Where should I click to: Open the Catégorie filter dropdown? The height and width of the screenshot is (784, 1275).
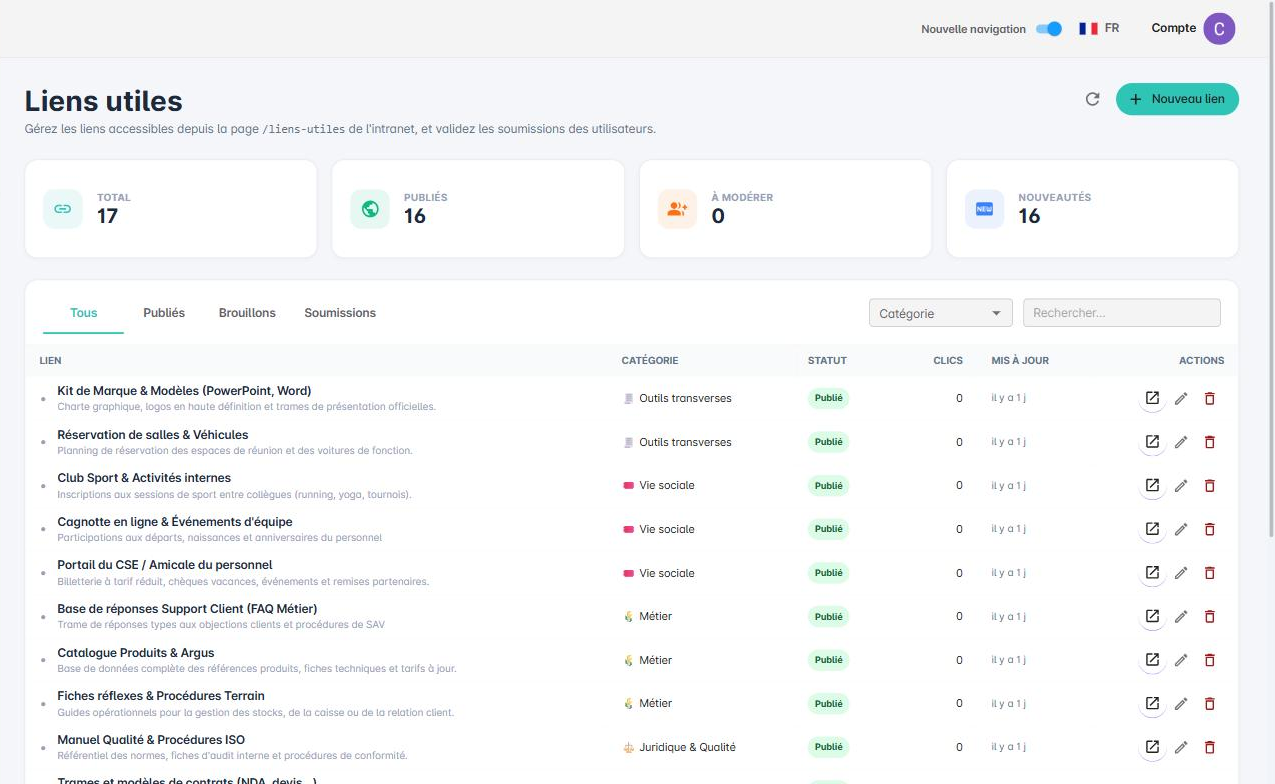click(x=941, y=313)
